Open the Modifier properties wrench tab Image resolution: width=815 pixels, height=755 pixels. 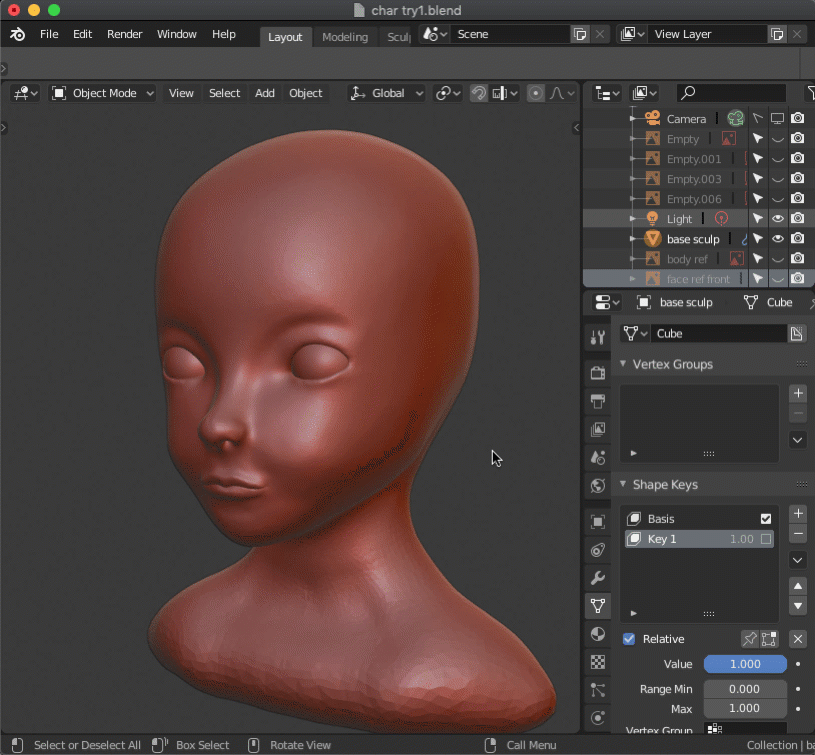[x=598, y=578]
